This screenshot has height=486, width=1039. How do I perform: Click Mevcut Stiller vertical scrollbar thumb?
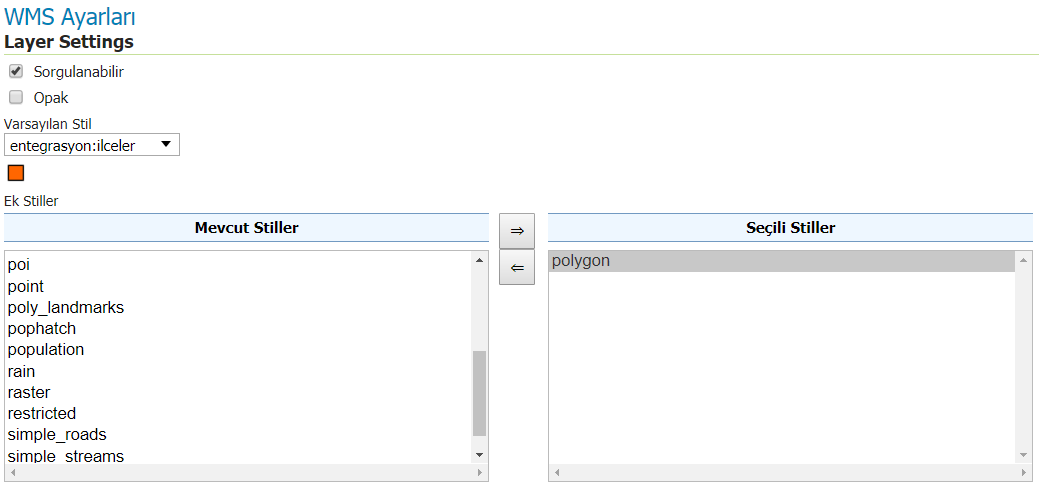(x=480, y=393)
